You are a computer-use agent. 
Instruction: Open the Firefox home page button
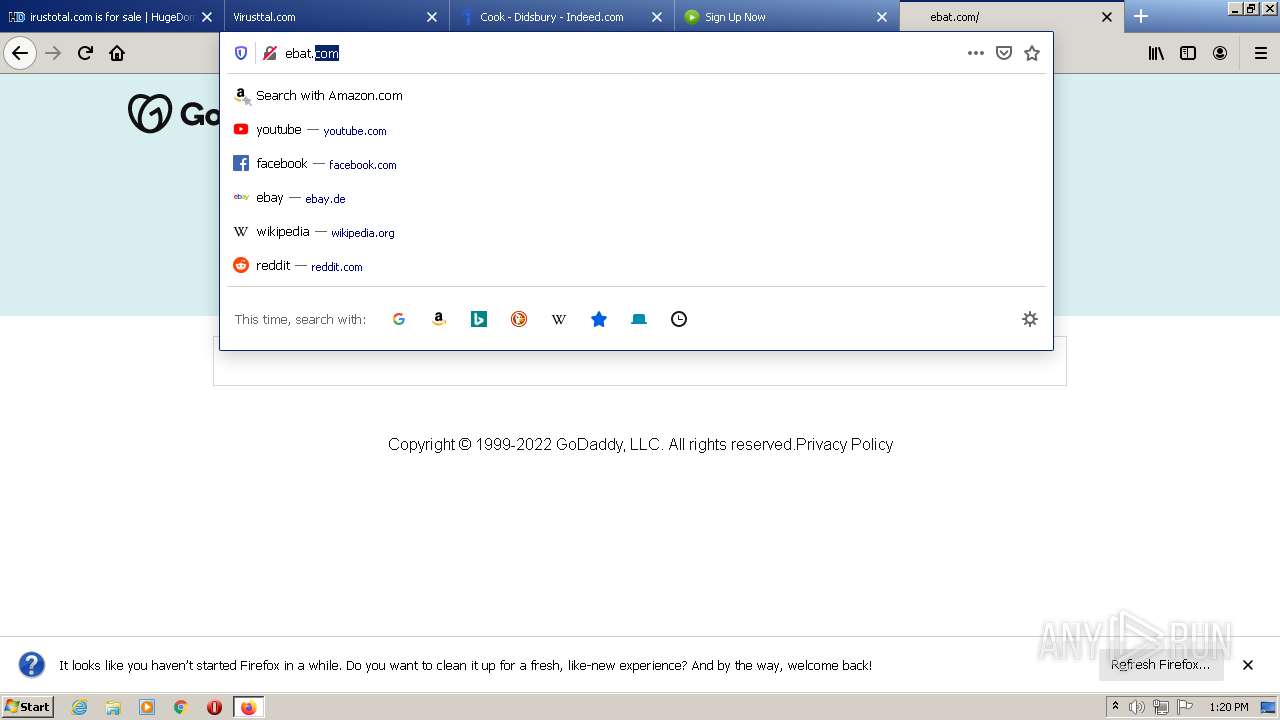pos(117,53)
